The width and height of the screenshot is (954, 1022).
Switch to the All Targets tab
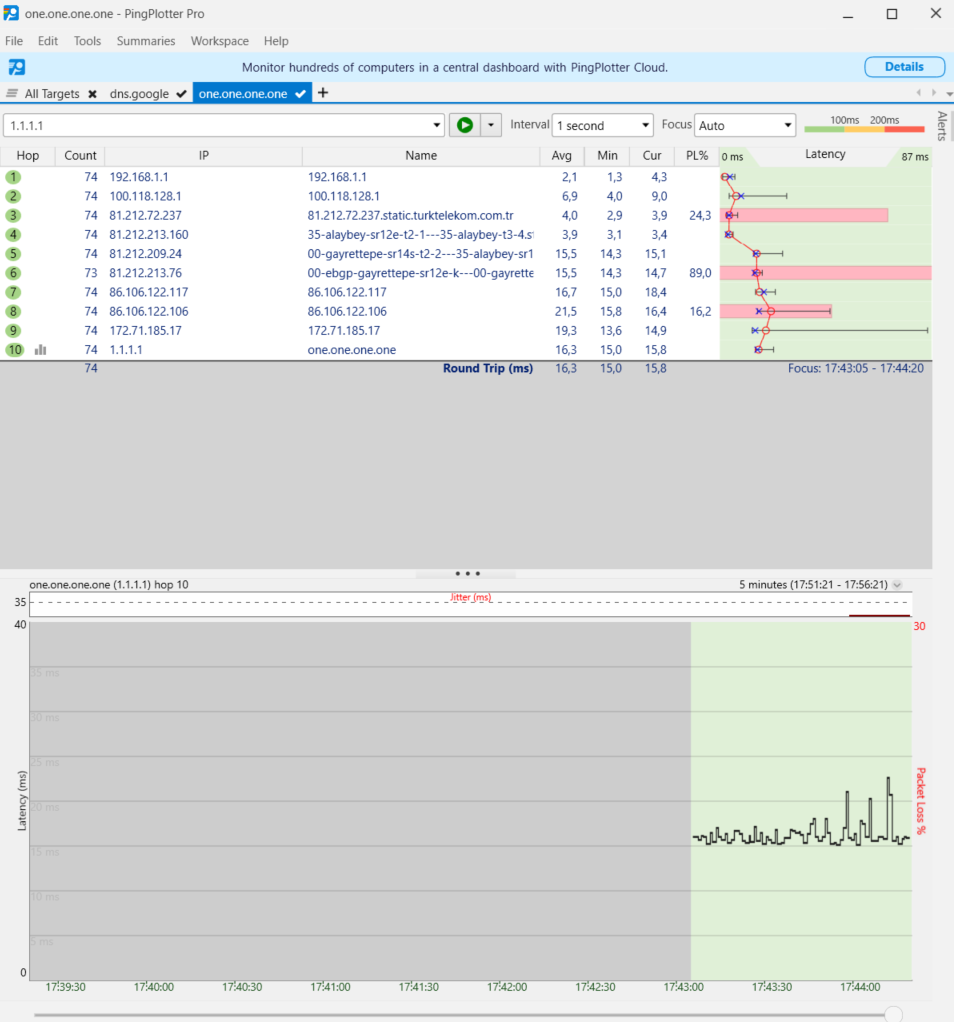[x=52, y=94]
